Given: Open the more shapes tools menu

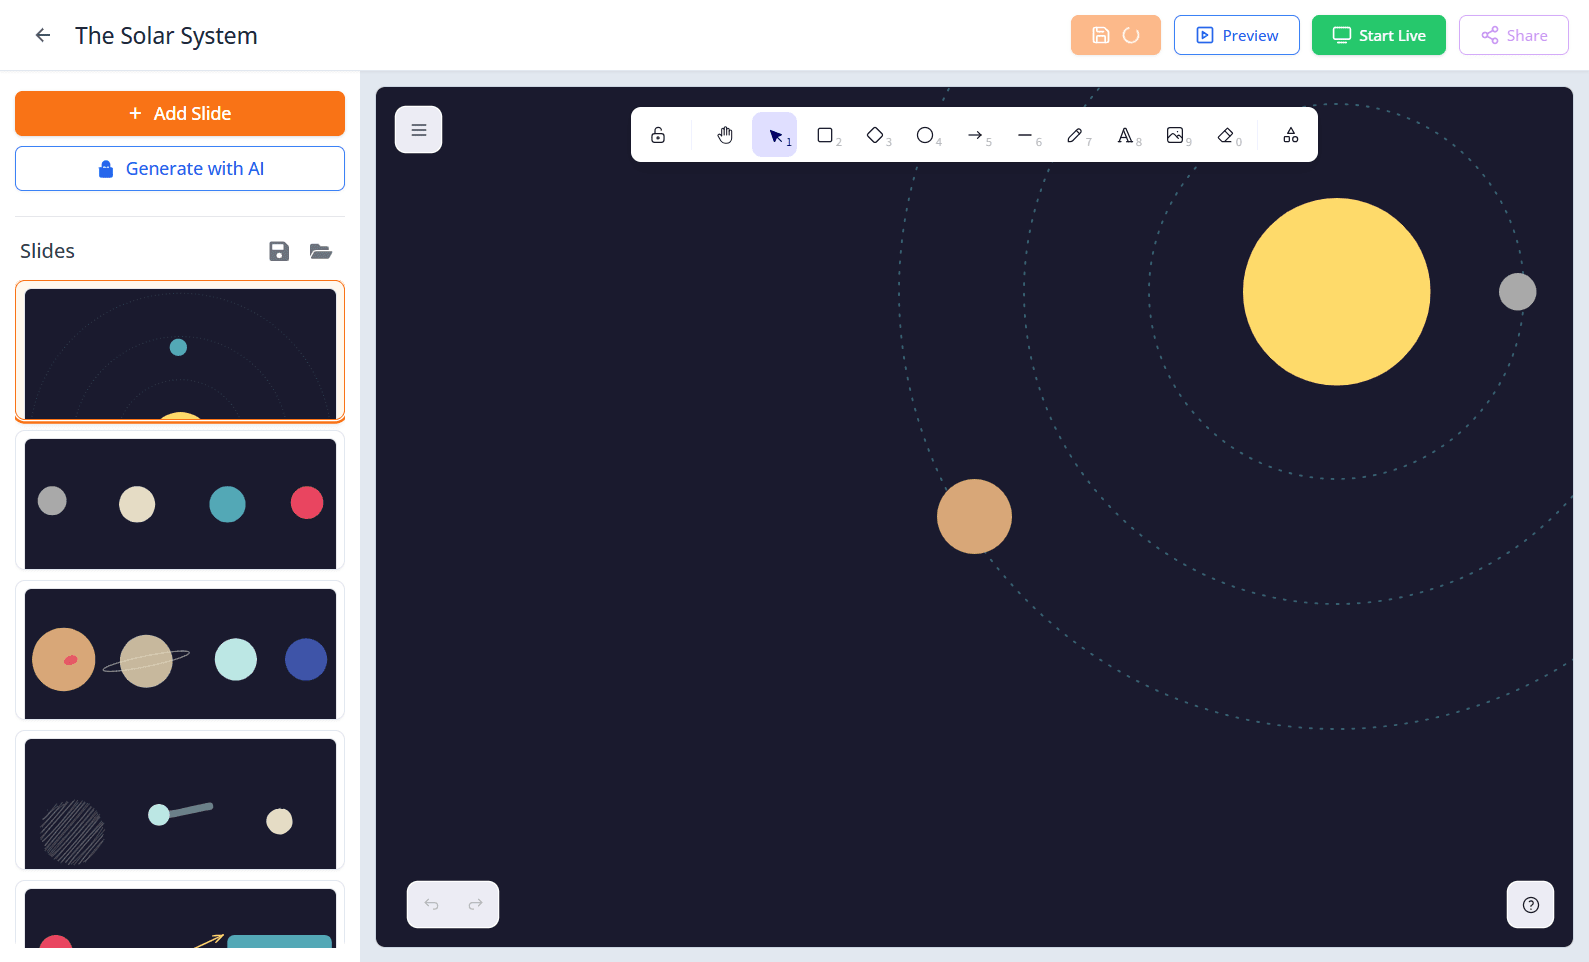Looking at the screenshot, I should [1291, 135].
